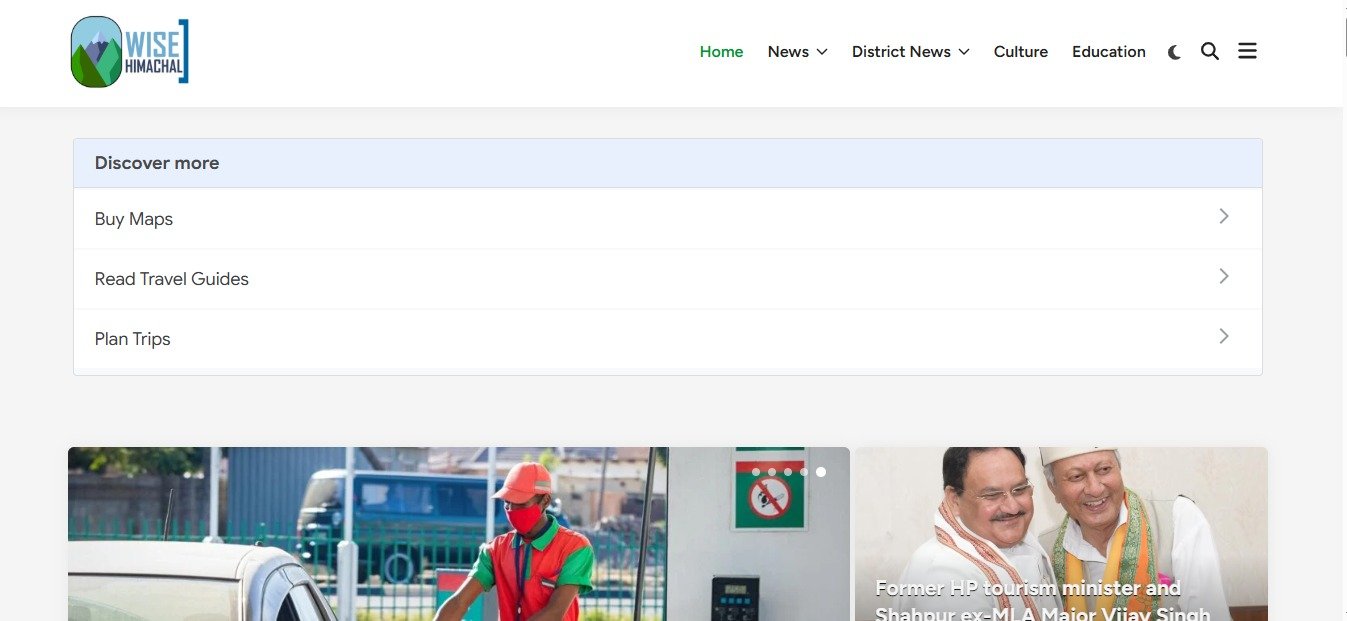Open the Wise Himachal logo homepage
The width and height of the screenshot is (1347, 621).
(130, 52)
